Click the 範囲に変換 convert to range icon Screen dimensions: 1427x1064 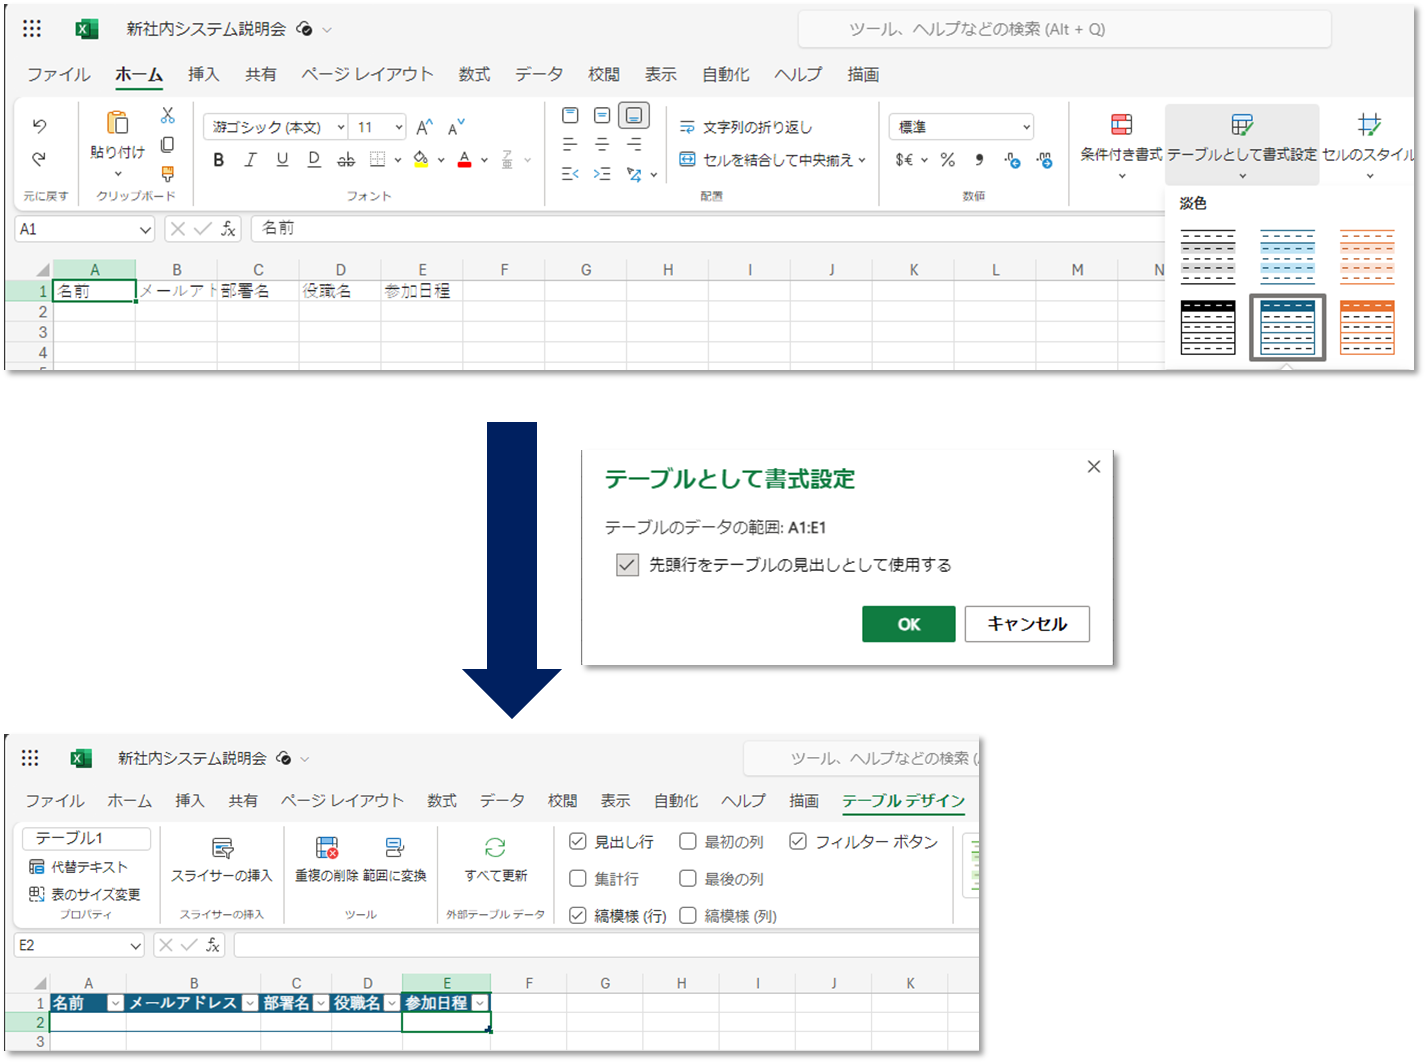395,848
